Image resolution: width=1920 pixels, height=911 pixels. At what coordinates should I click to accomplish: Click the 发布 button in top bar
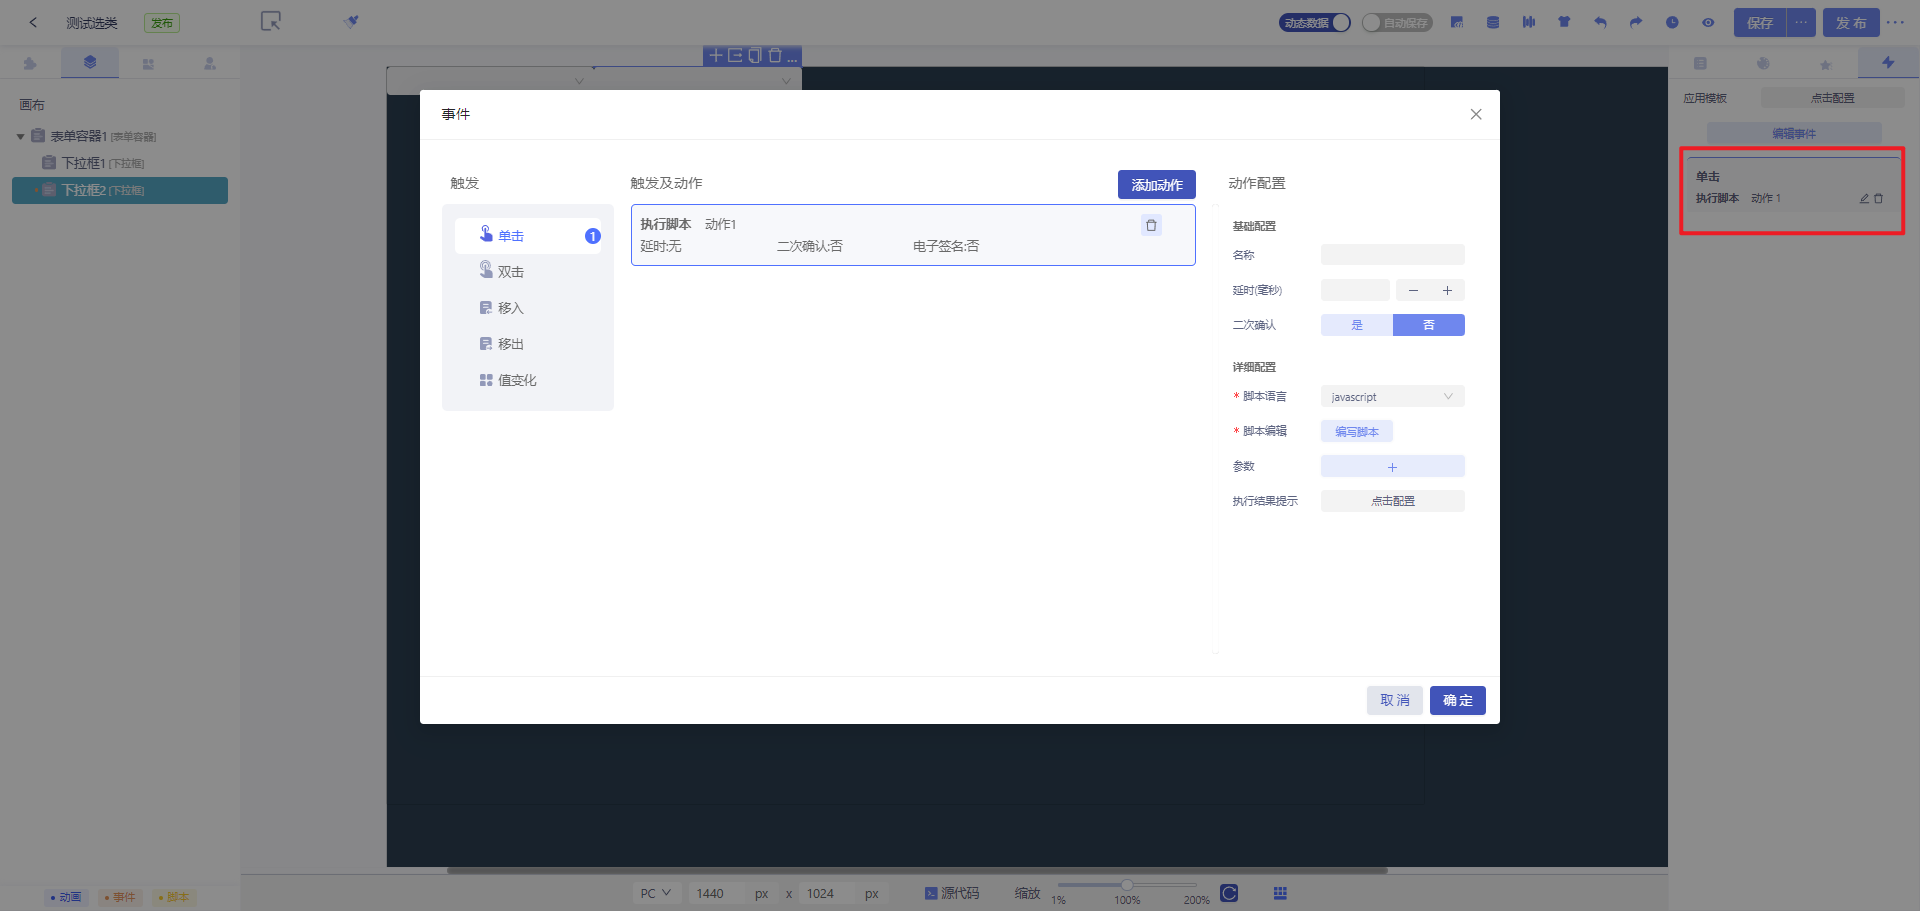pyautogui.click(x=1851, y=22)
